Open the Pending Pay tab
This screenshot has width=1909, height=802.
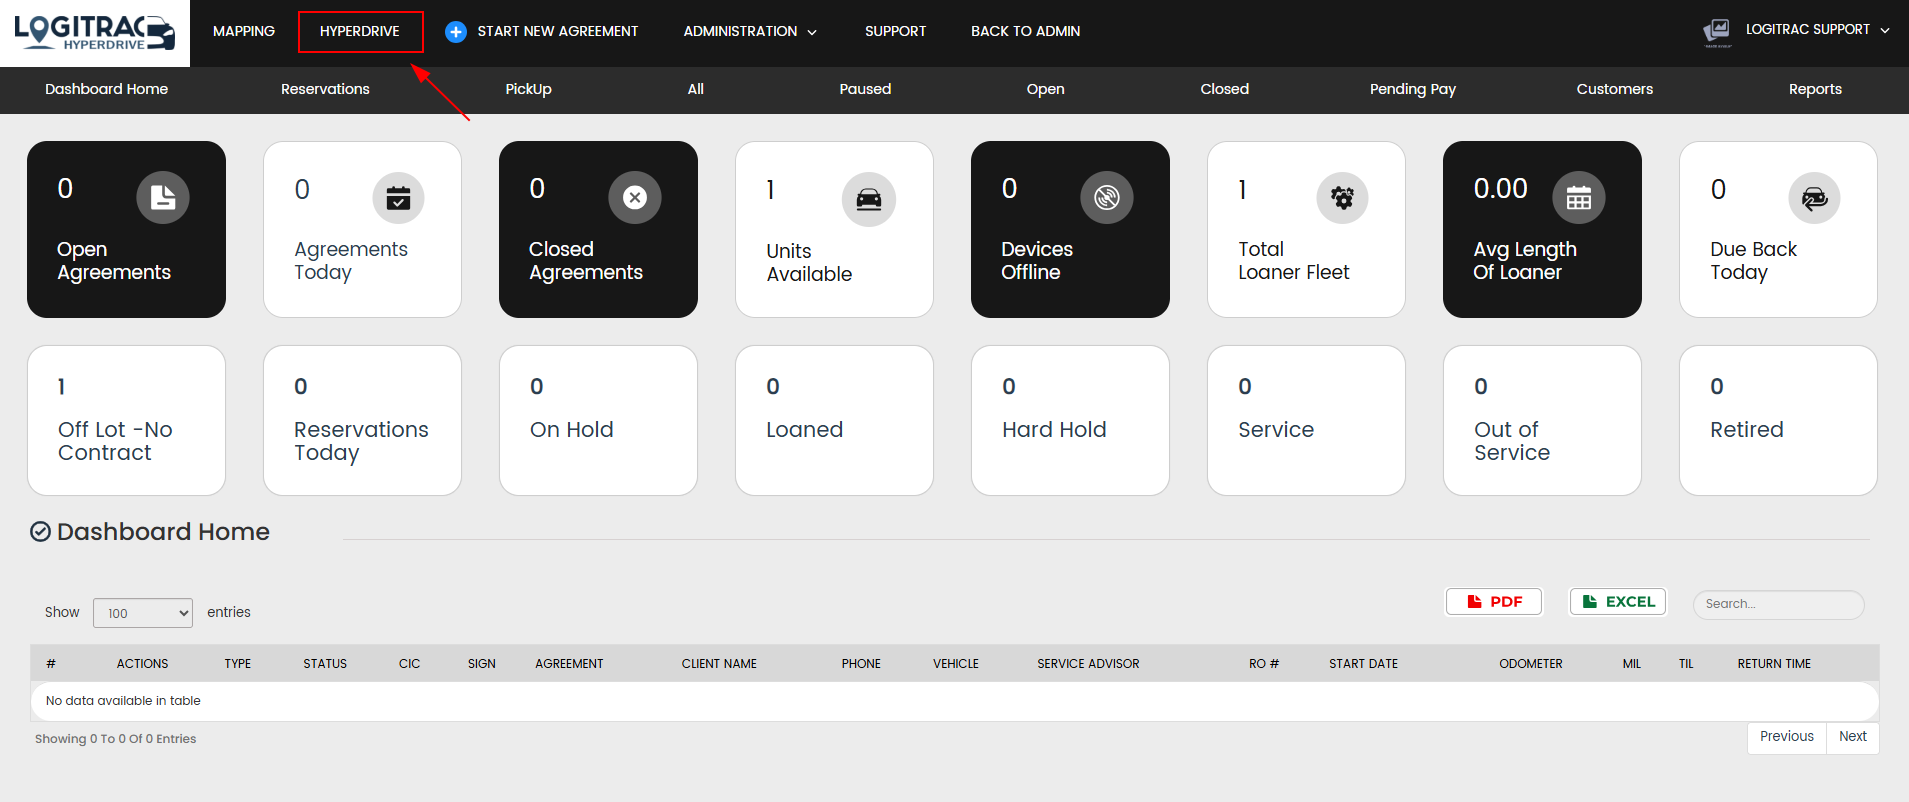(x=1412, y=89)
